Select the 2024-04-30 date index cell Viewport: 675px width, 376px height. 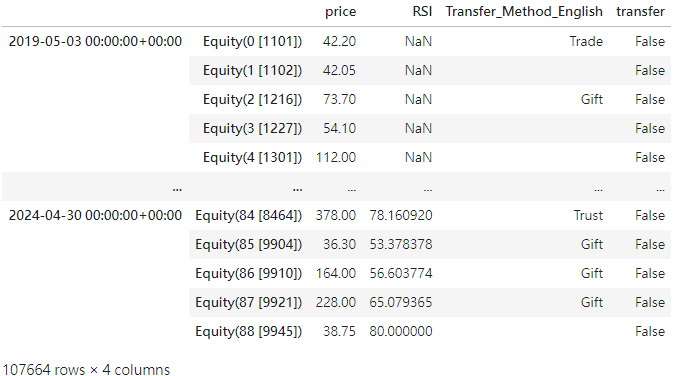click(x=95, y=215)
